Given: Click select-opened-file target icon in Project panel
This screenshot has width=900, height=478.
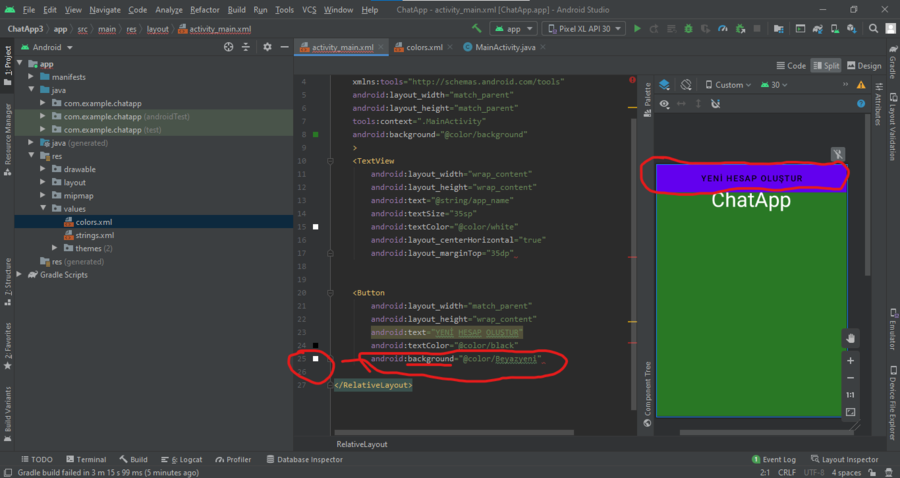Looking at the screenshot, I should [229, 47].
